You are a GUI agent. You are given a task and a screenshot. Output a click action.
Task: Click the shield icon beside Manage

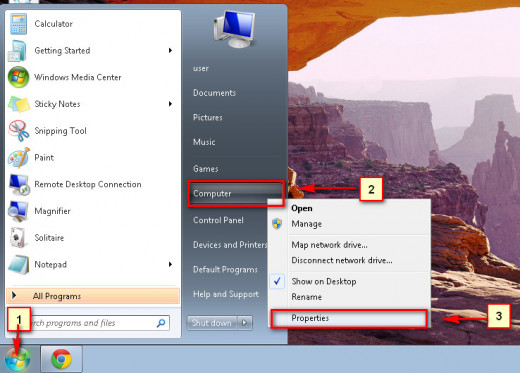click(277, 224)
